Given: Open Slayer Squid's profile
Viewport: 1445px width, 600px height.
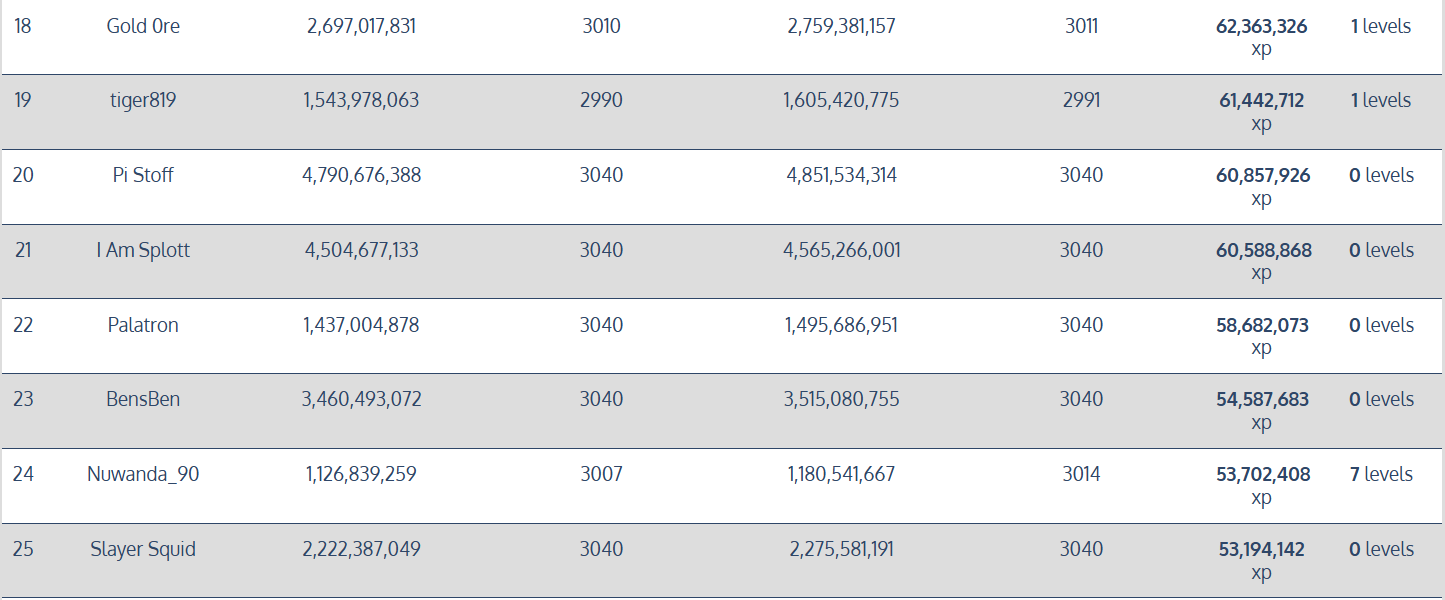Looking at the screenshot, I should [x=143, y=549].
